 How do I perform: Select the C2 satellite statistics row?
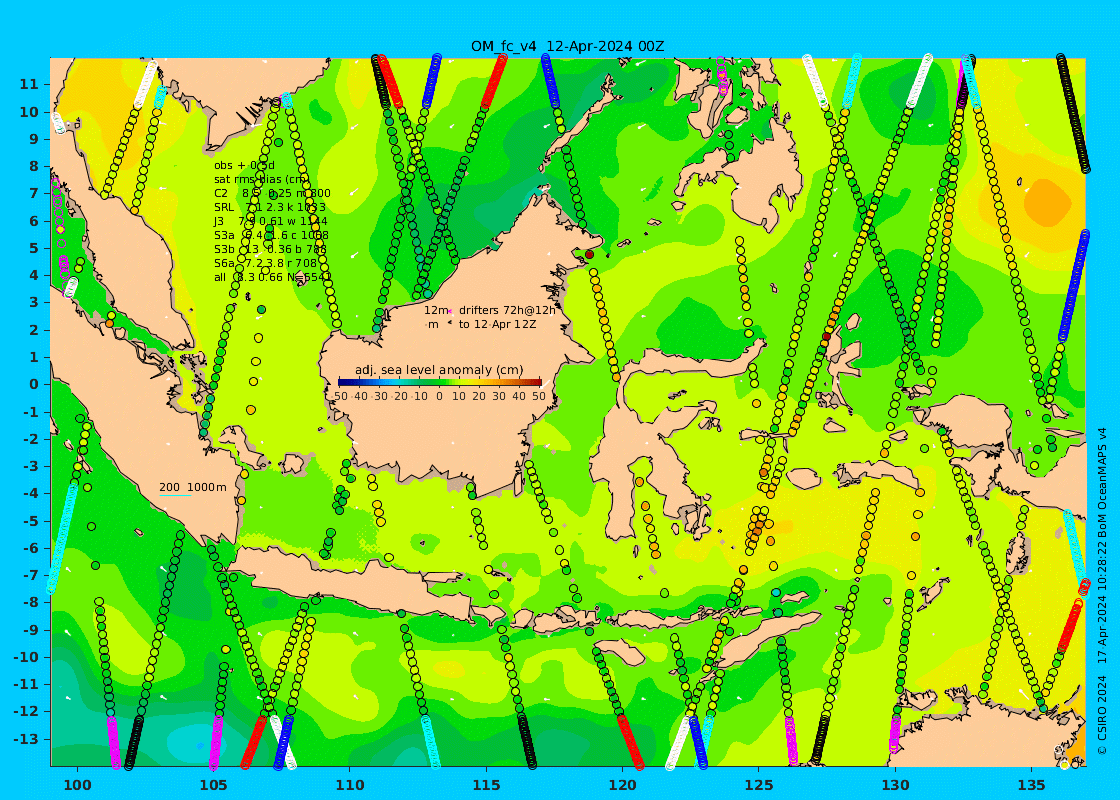pos(272,193)
